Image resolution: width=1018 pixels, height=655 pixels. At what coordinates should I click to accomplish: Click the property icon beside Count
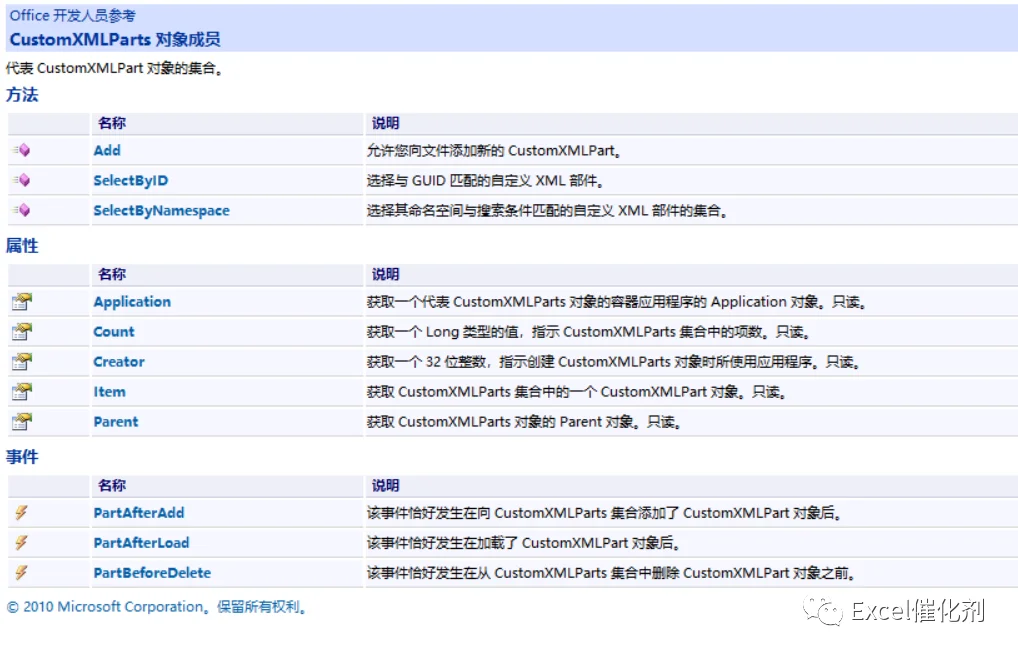pos(21,331)
